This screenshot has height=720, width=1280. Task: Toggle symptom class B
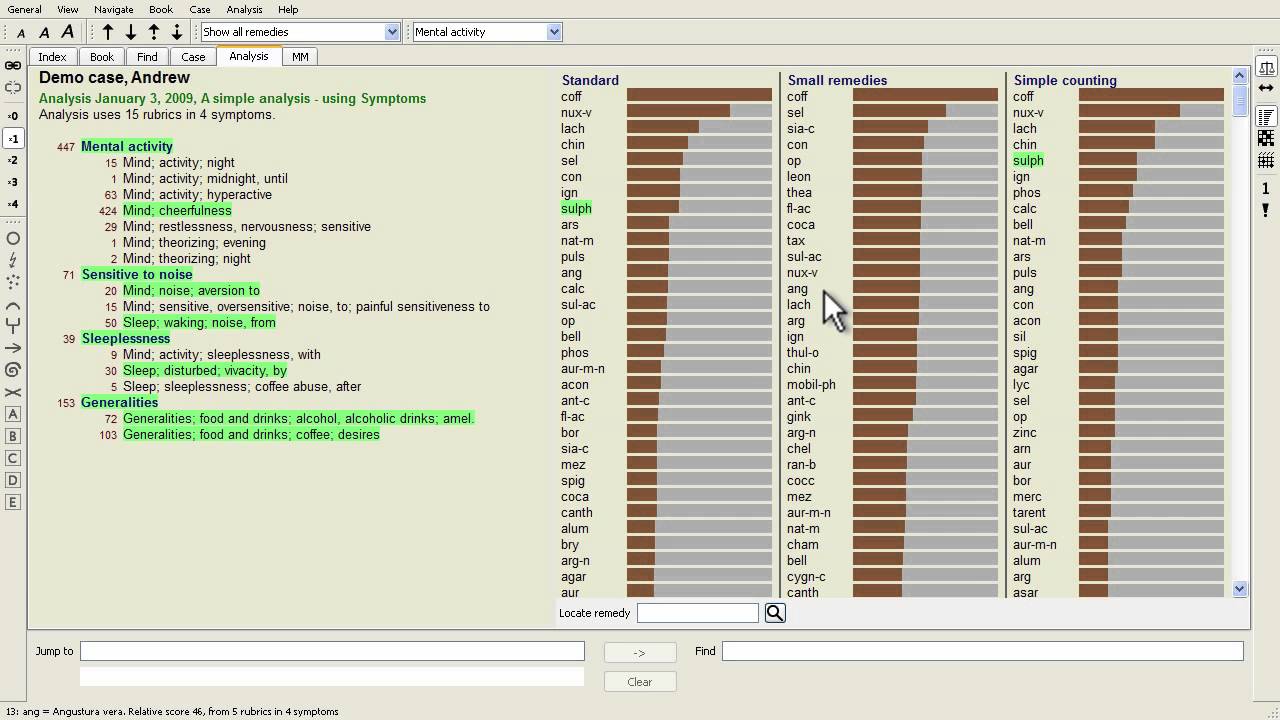click(13, 436)
